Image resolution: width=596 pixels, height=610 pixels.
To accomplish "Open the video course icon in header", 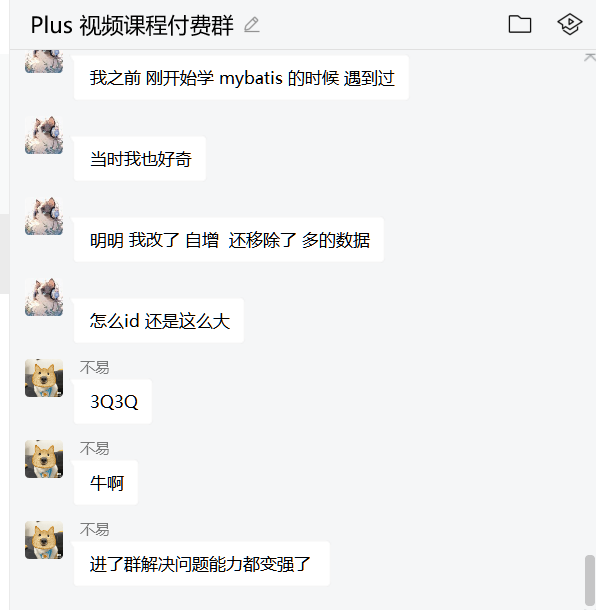I will pos(570,24).
